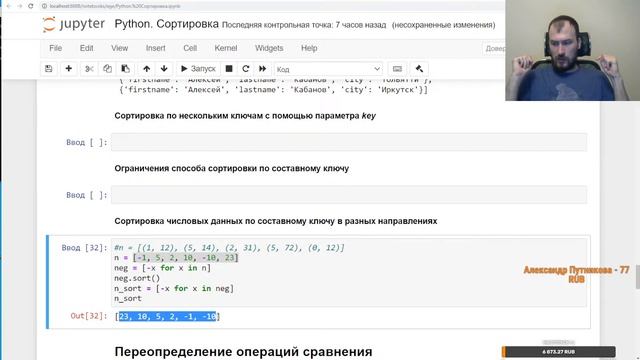The image size is (640, 360).
Task: Click the Jupyter logo
Action: [74, 24]
